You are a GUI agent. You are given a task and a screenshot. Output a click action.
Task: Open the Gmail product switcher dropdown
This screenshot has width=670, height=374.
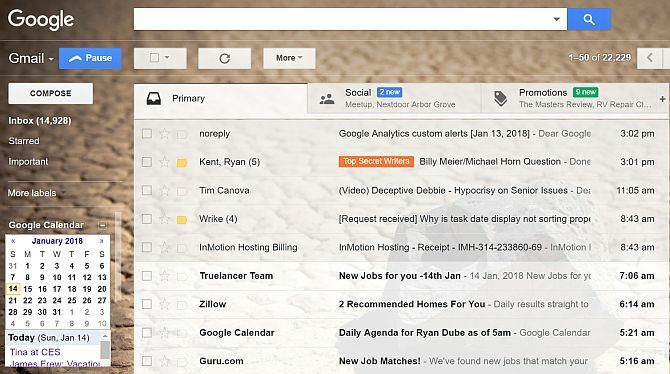tap(31, 58)
